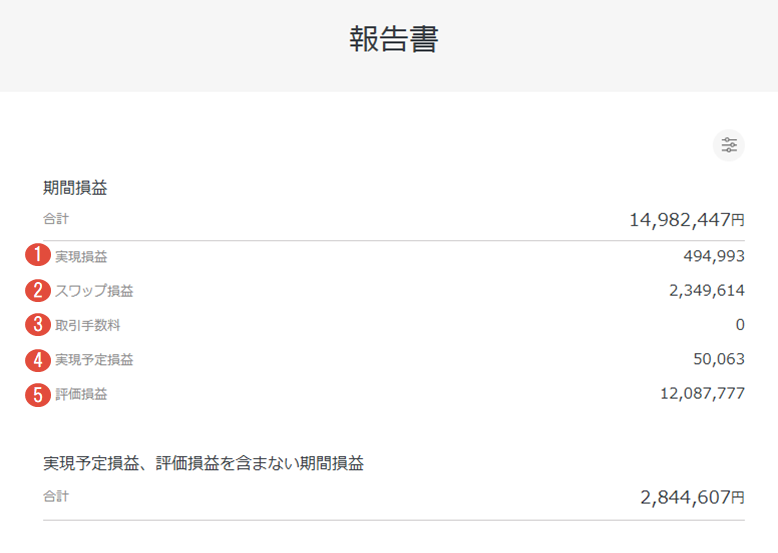Click red badge number 3
Image resolution: width=778 pixels, height=553 pixels.
click(x=38, y=325)
